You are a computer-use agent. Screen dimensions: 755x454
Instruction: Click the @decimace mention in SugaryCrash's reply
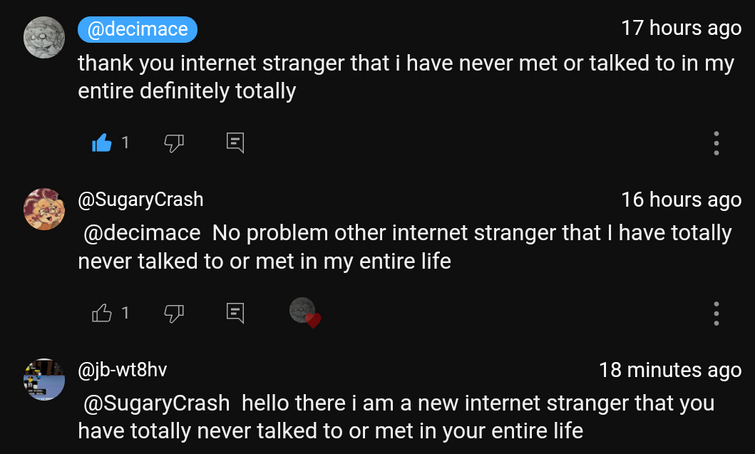click(141, 234)
